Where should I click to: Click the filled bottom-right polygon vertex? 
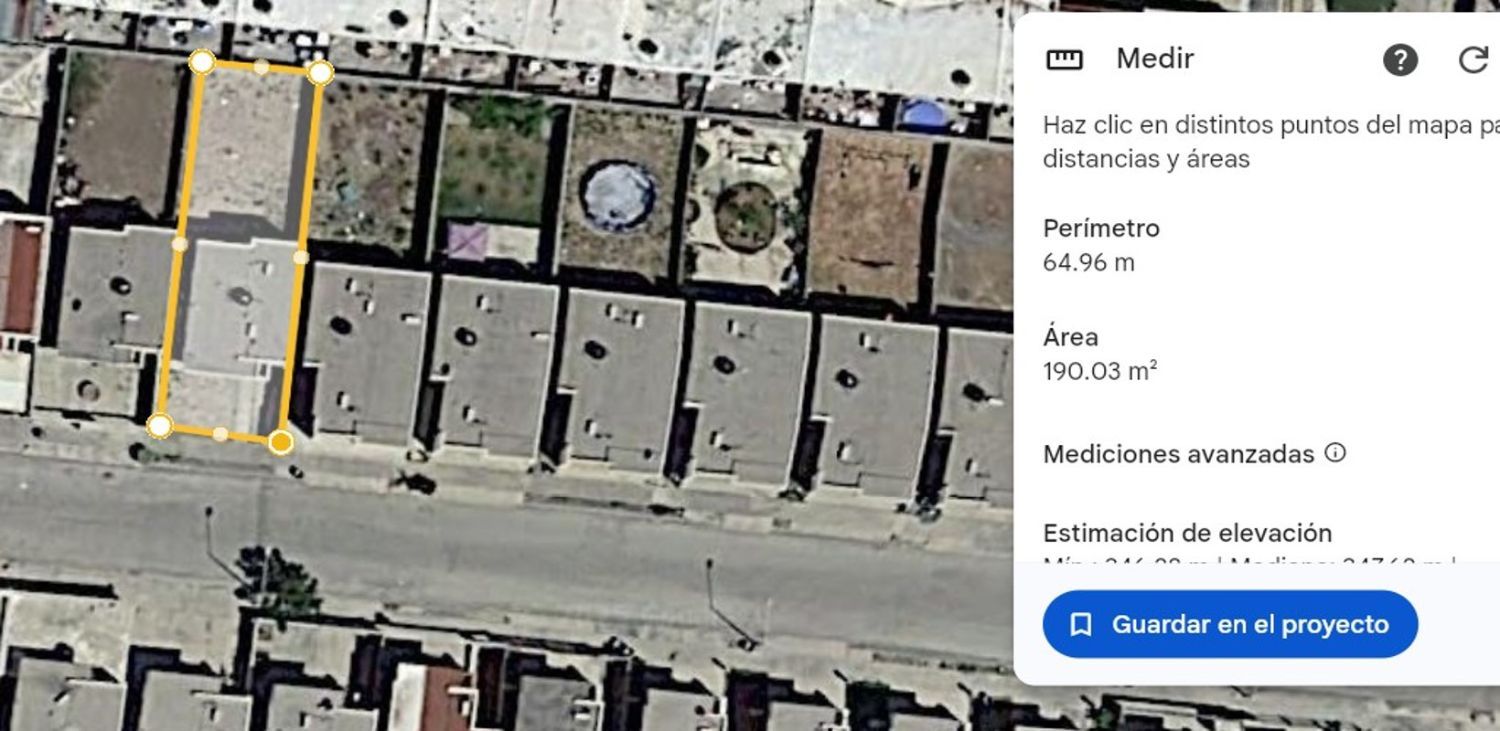pos(281,442)
